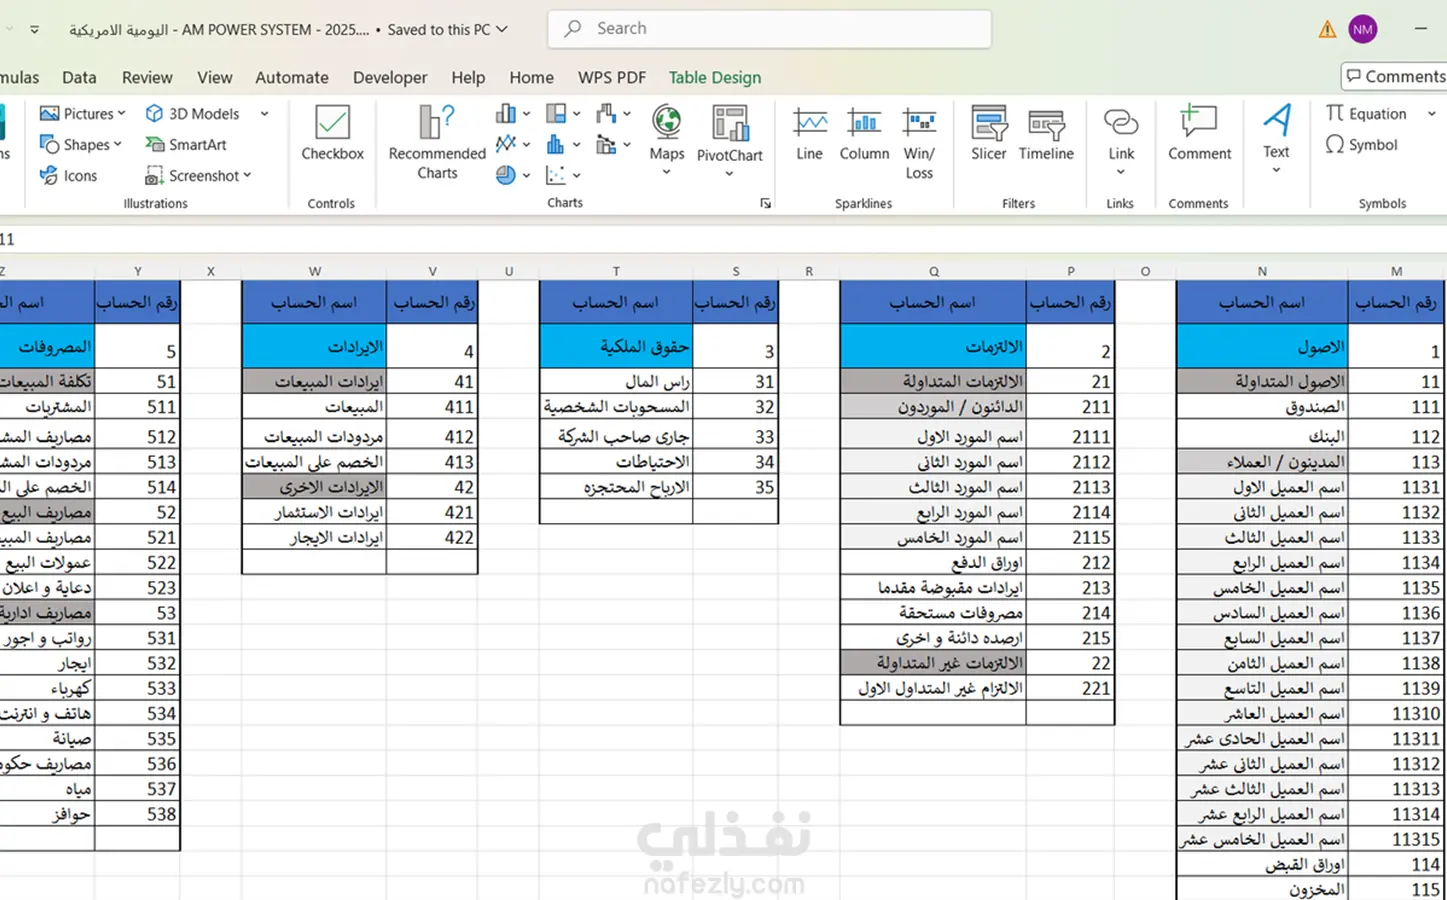Add a Timeline filter
The image size is (1447, 900).
pos(1046,134)
